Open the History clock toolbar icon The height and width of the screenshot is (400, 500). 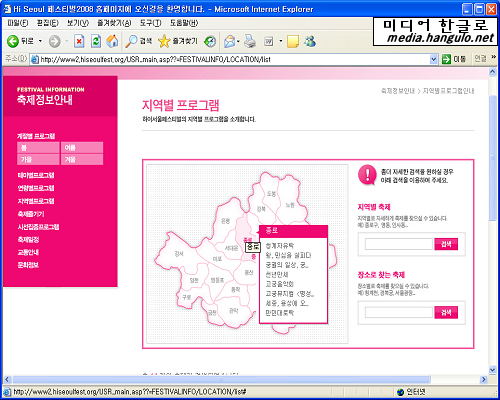210,41
